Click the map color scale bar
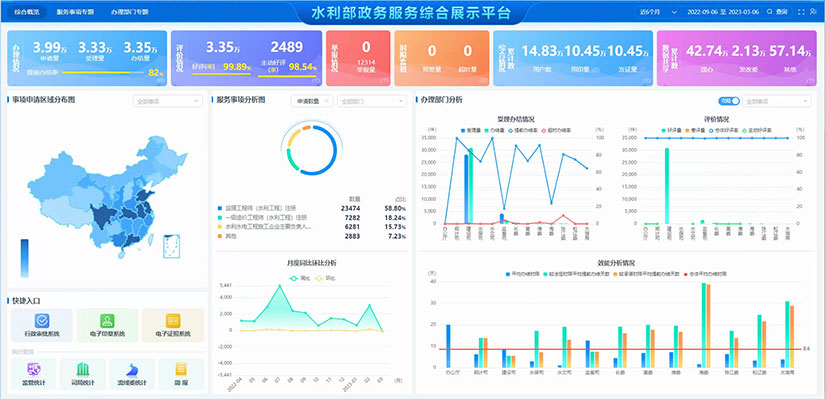This screenshot has width=826, height=400. (x=25, y=258)
